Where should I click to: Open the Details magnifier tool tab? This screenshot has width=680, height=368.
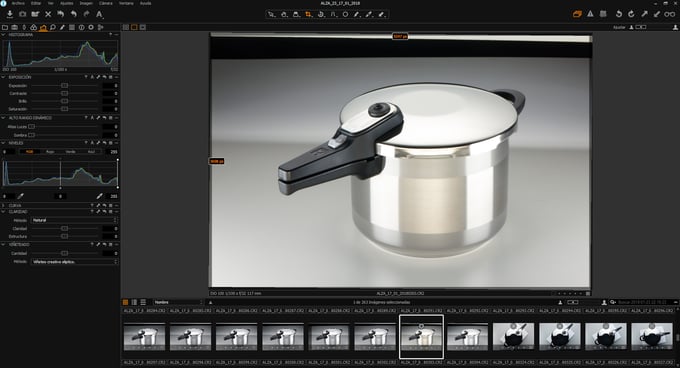pos(53,27)
